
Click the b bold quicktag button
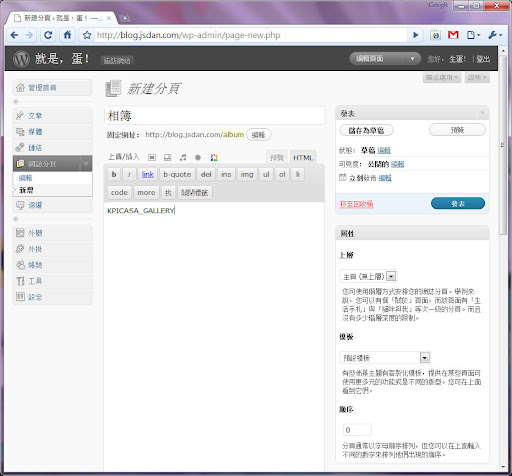pos(114,174)
